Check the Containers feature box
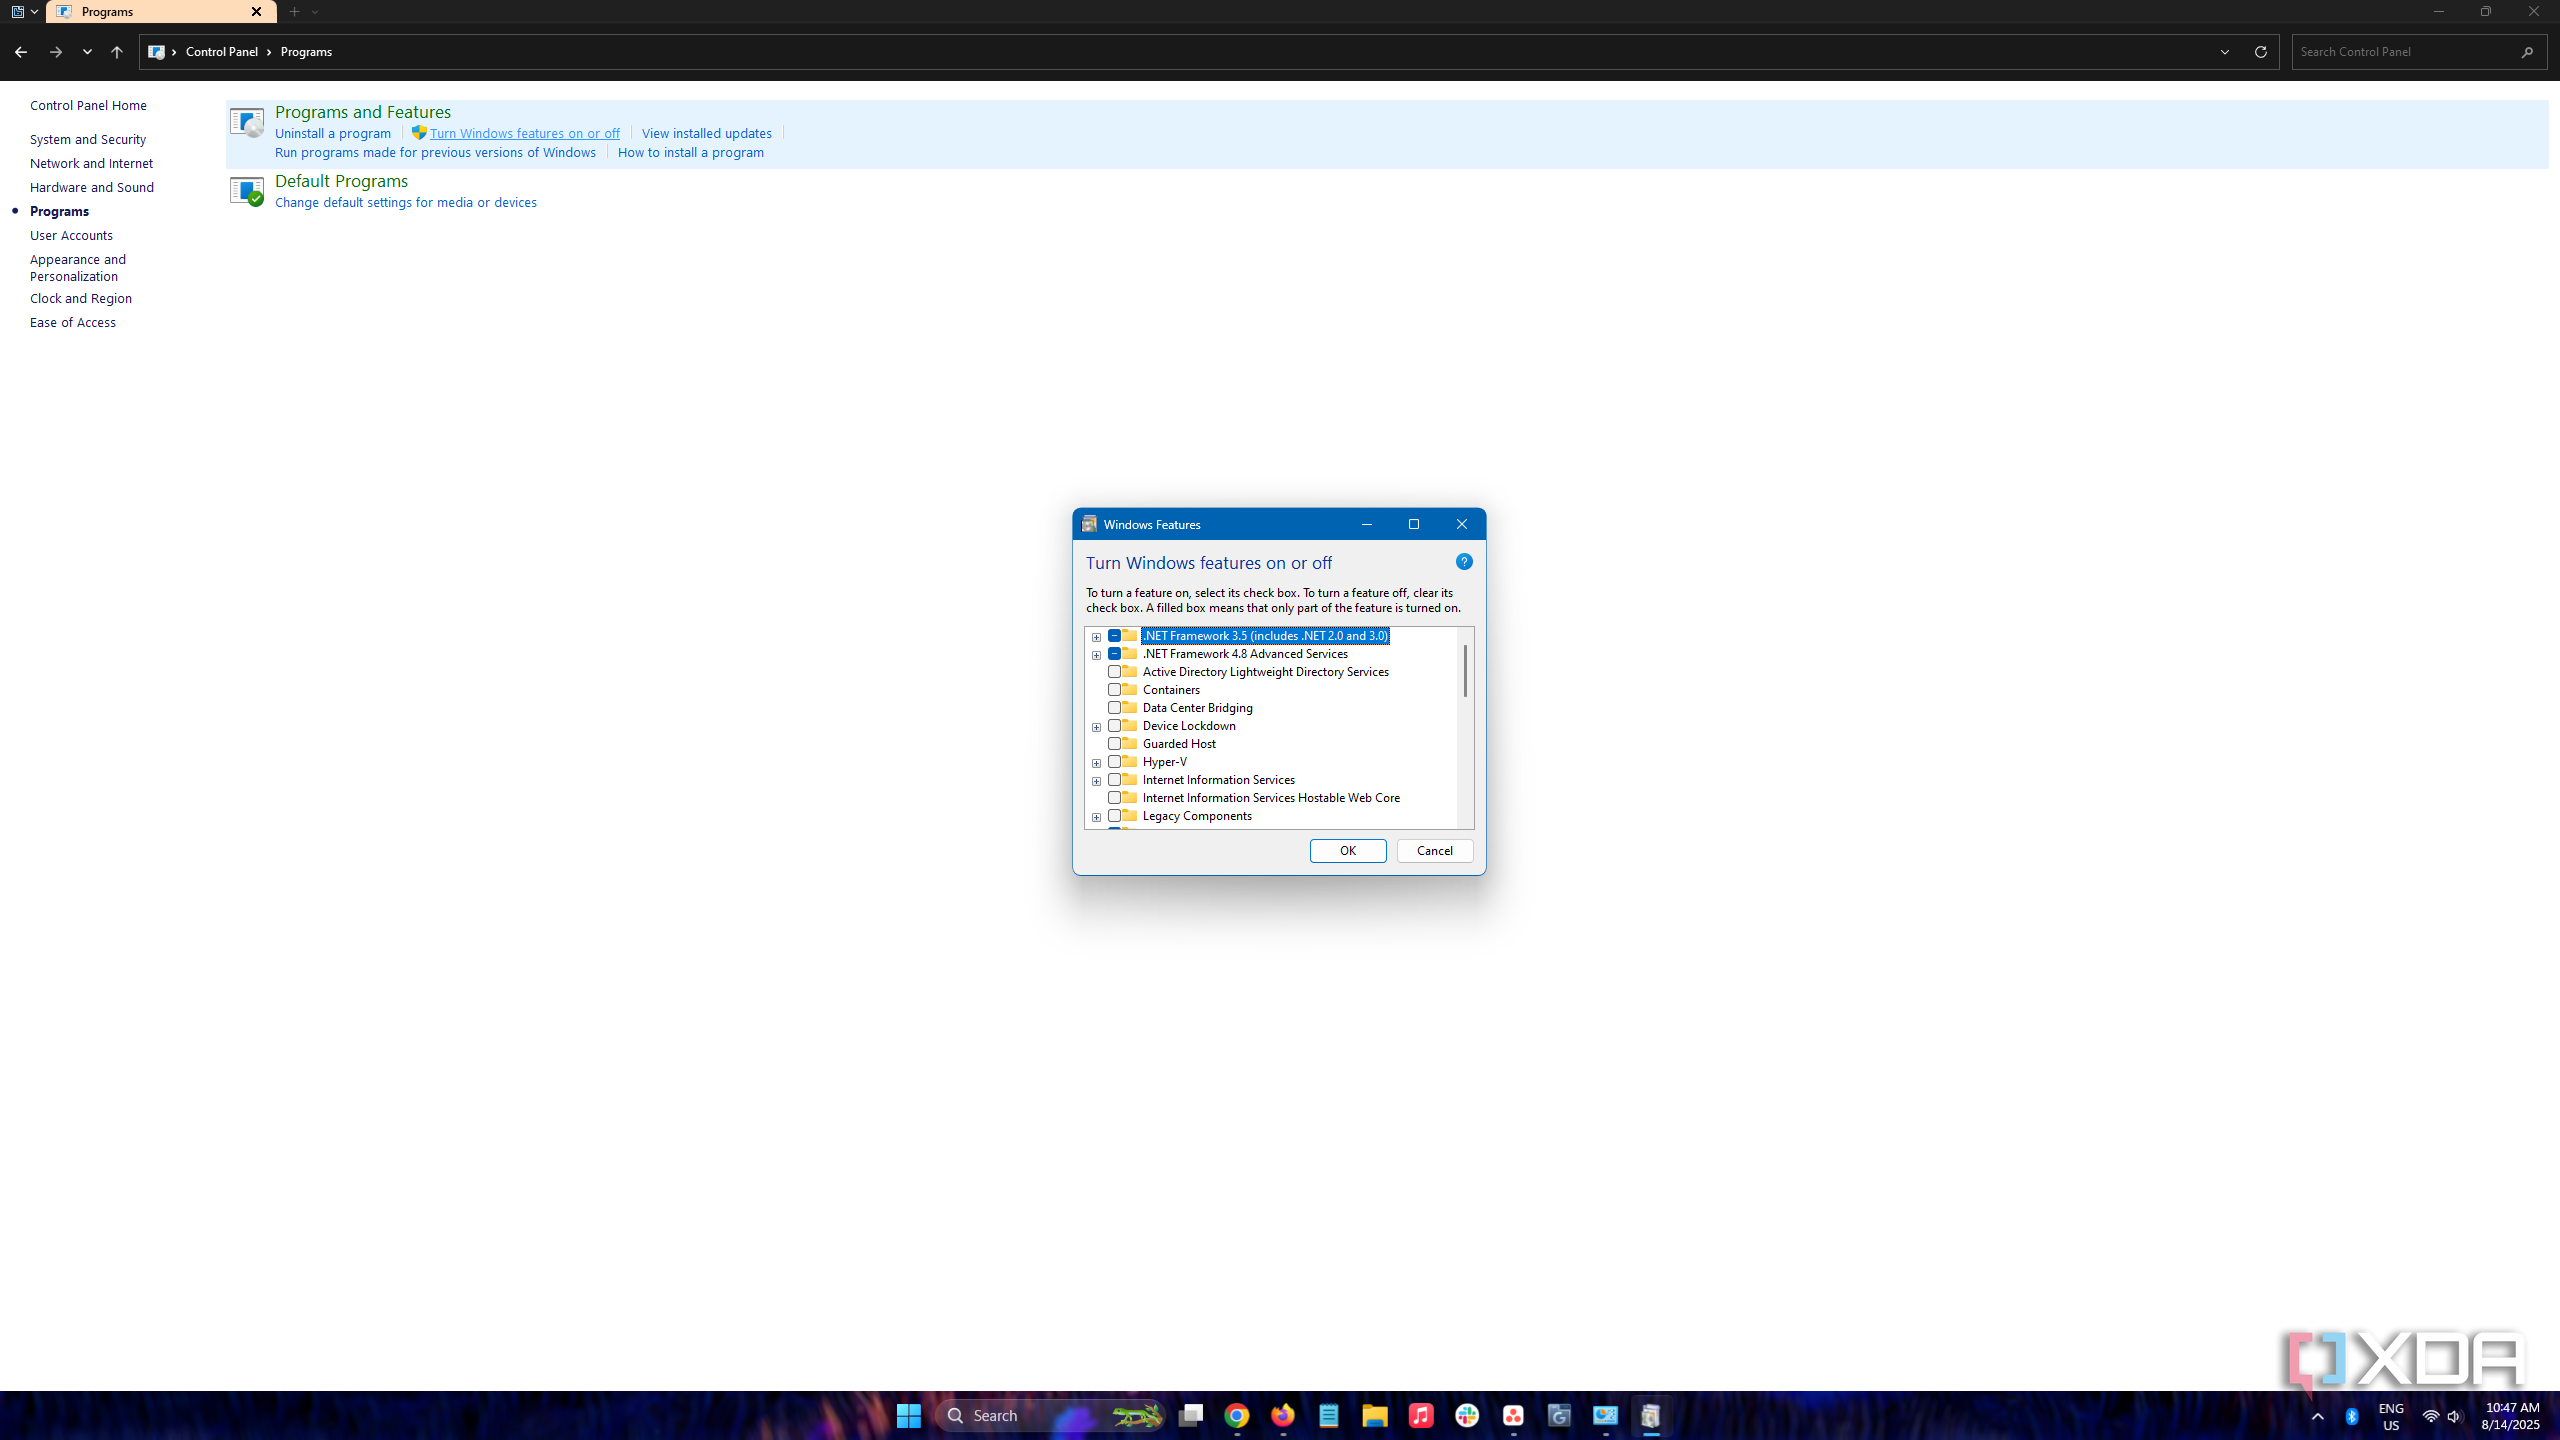 coord(1114,690)
